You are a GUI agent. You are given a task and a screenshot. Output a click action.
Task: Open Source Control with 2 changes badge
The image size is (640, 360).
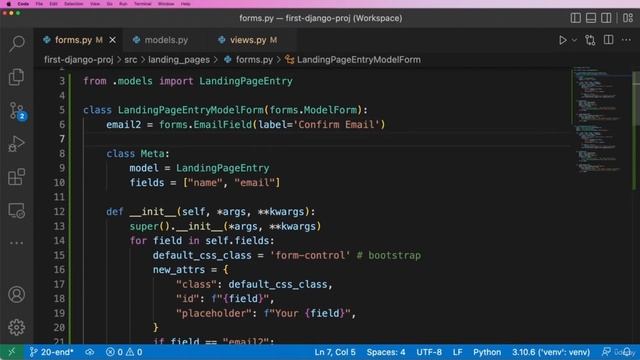(17, 111)
